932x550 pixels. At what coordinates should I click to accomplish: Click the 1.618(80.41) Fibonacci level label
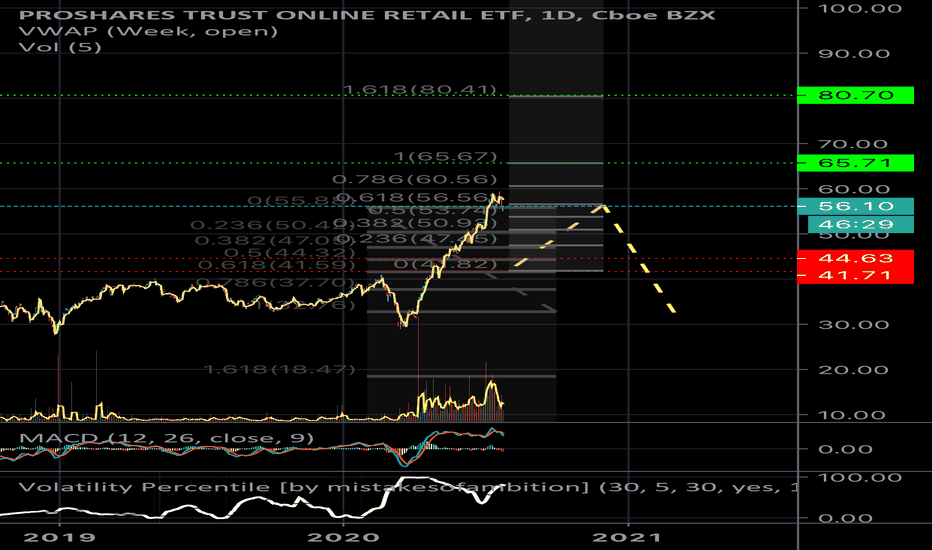pyautogui.click(x=420, y=90)
